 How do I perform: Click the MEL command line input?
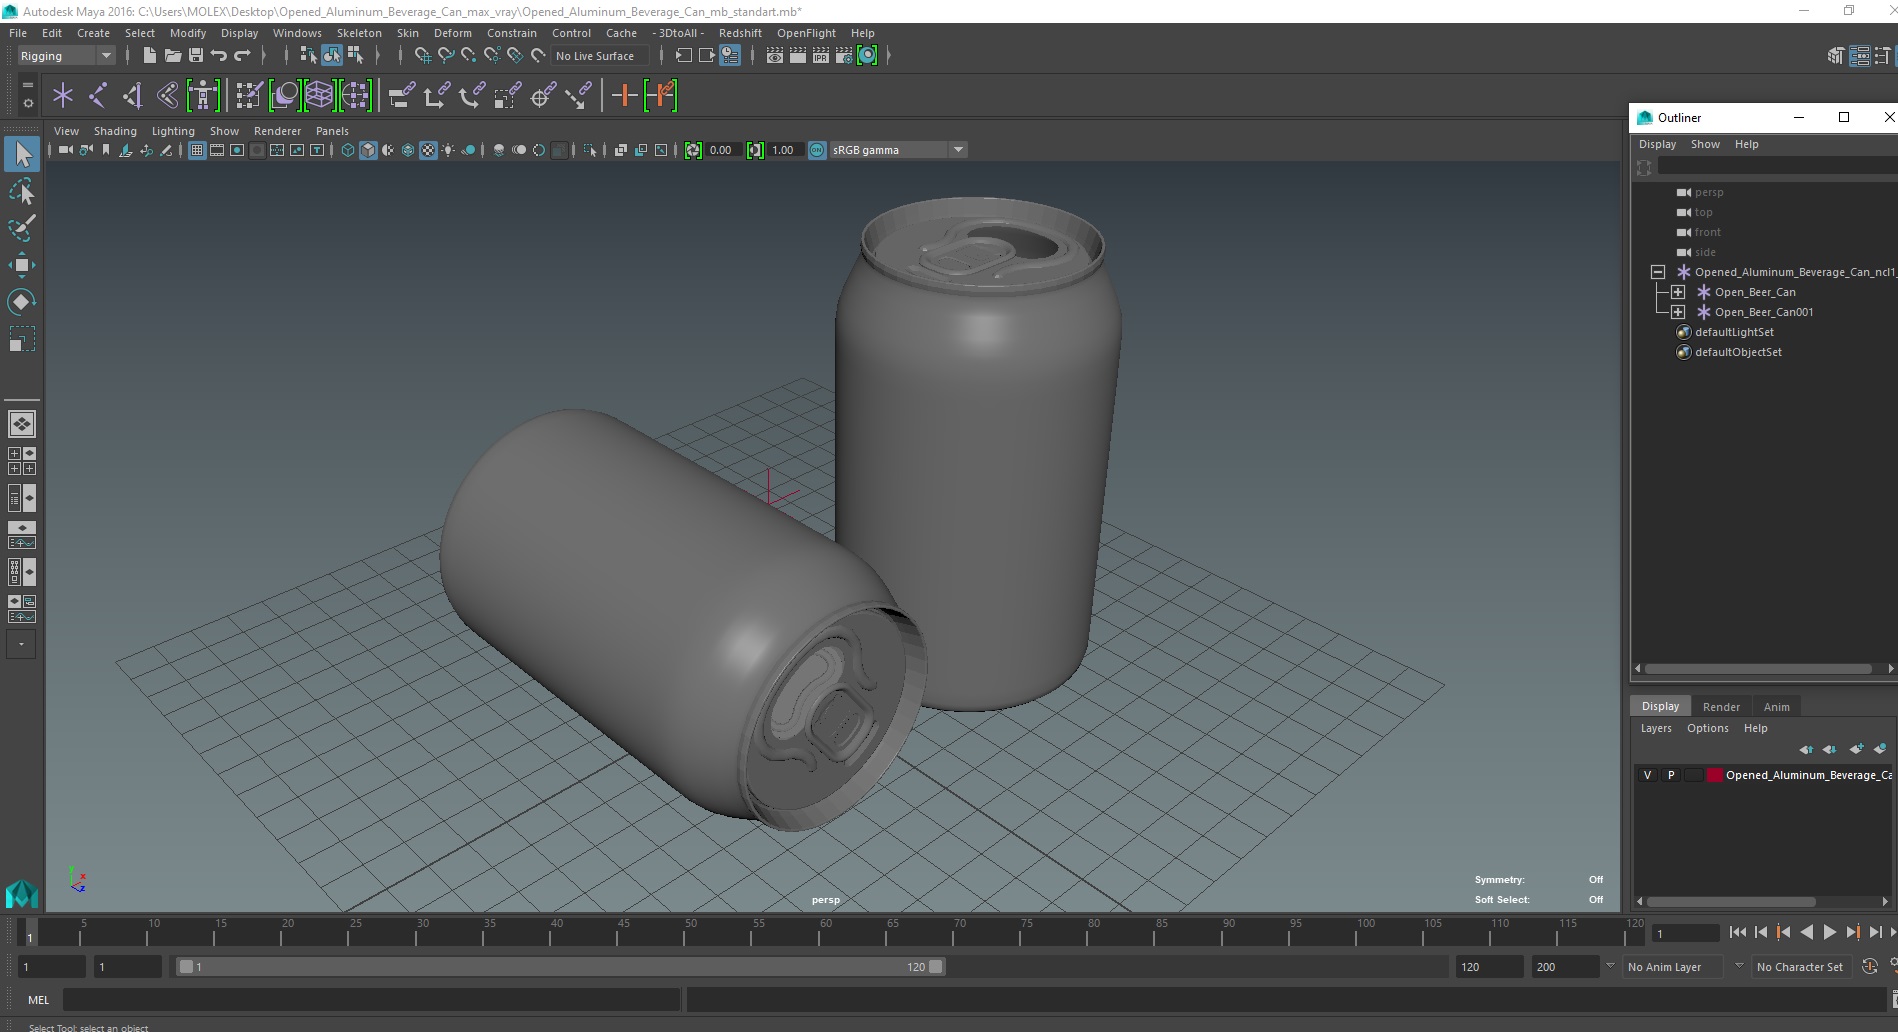[x=372, y=1000]
